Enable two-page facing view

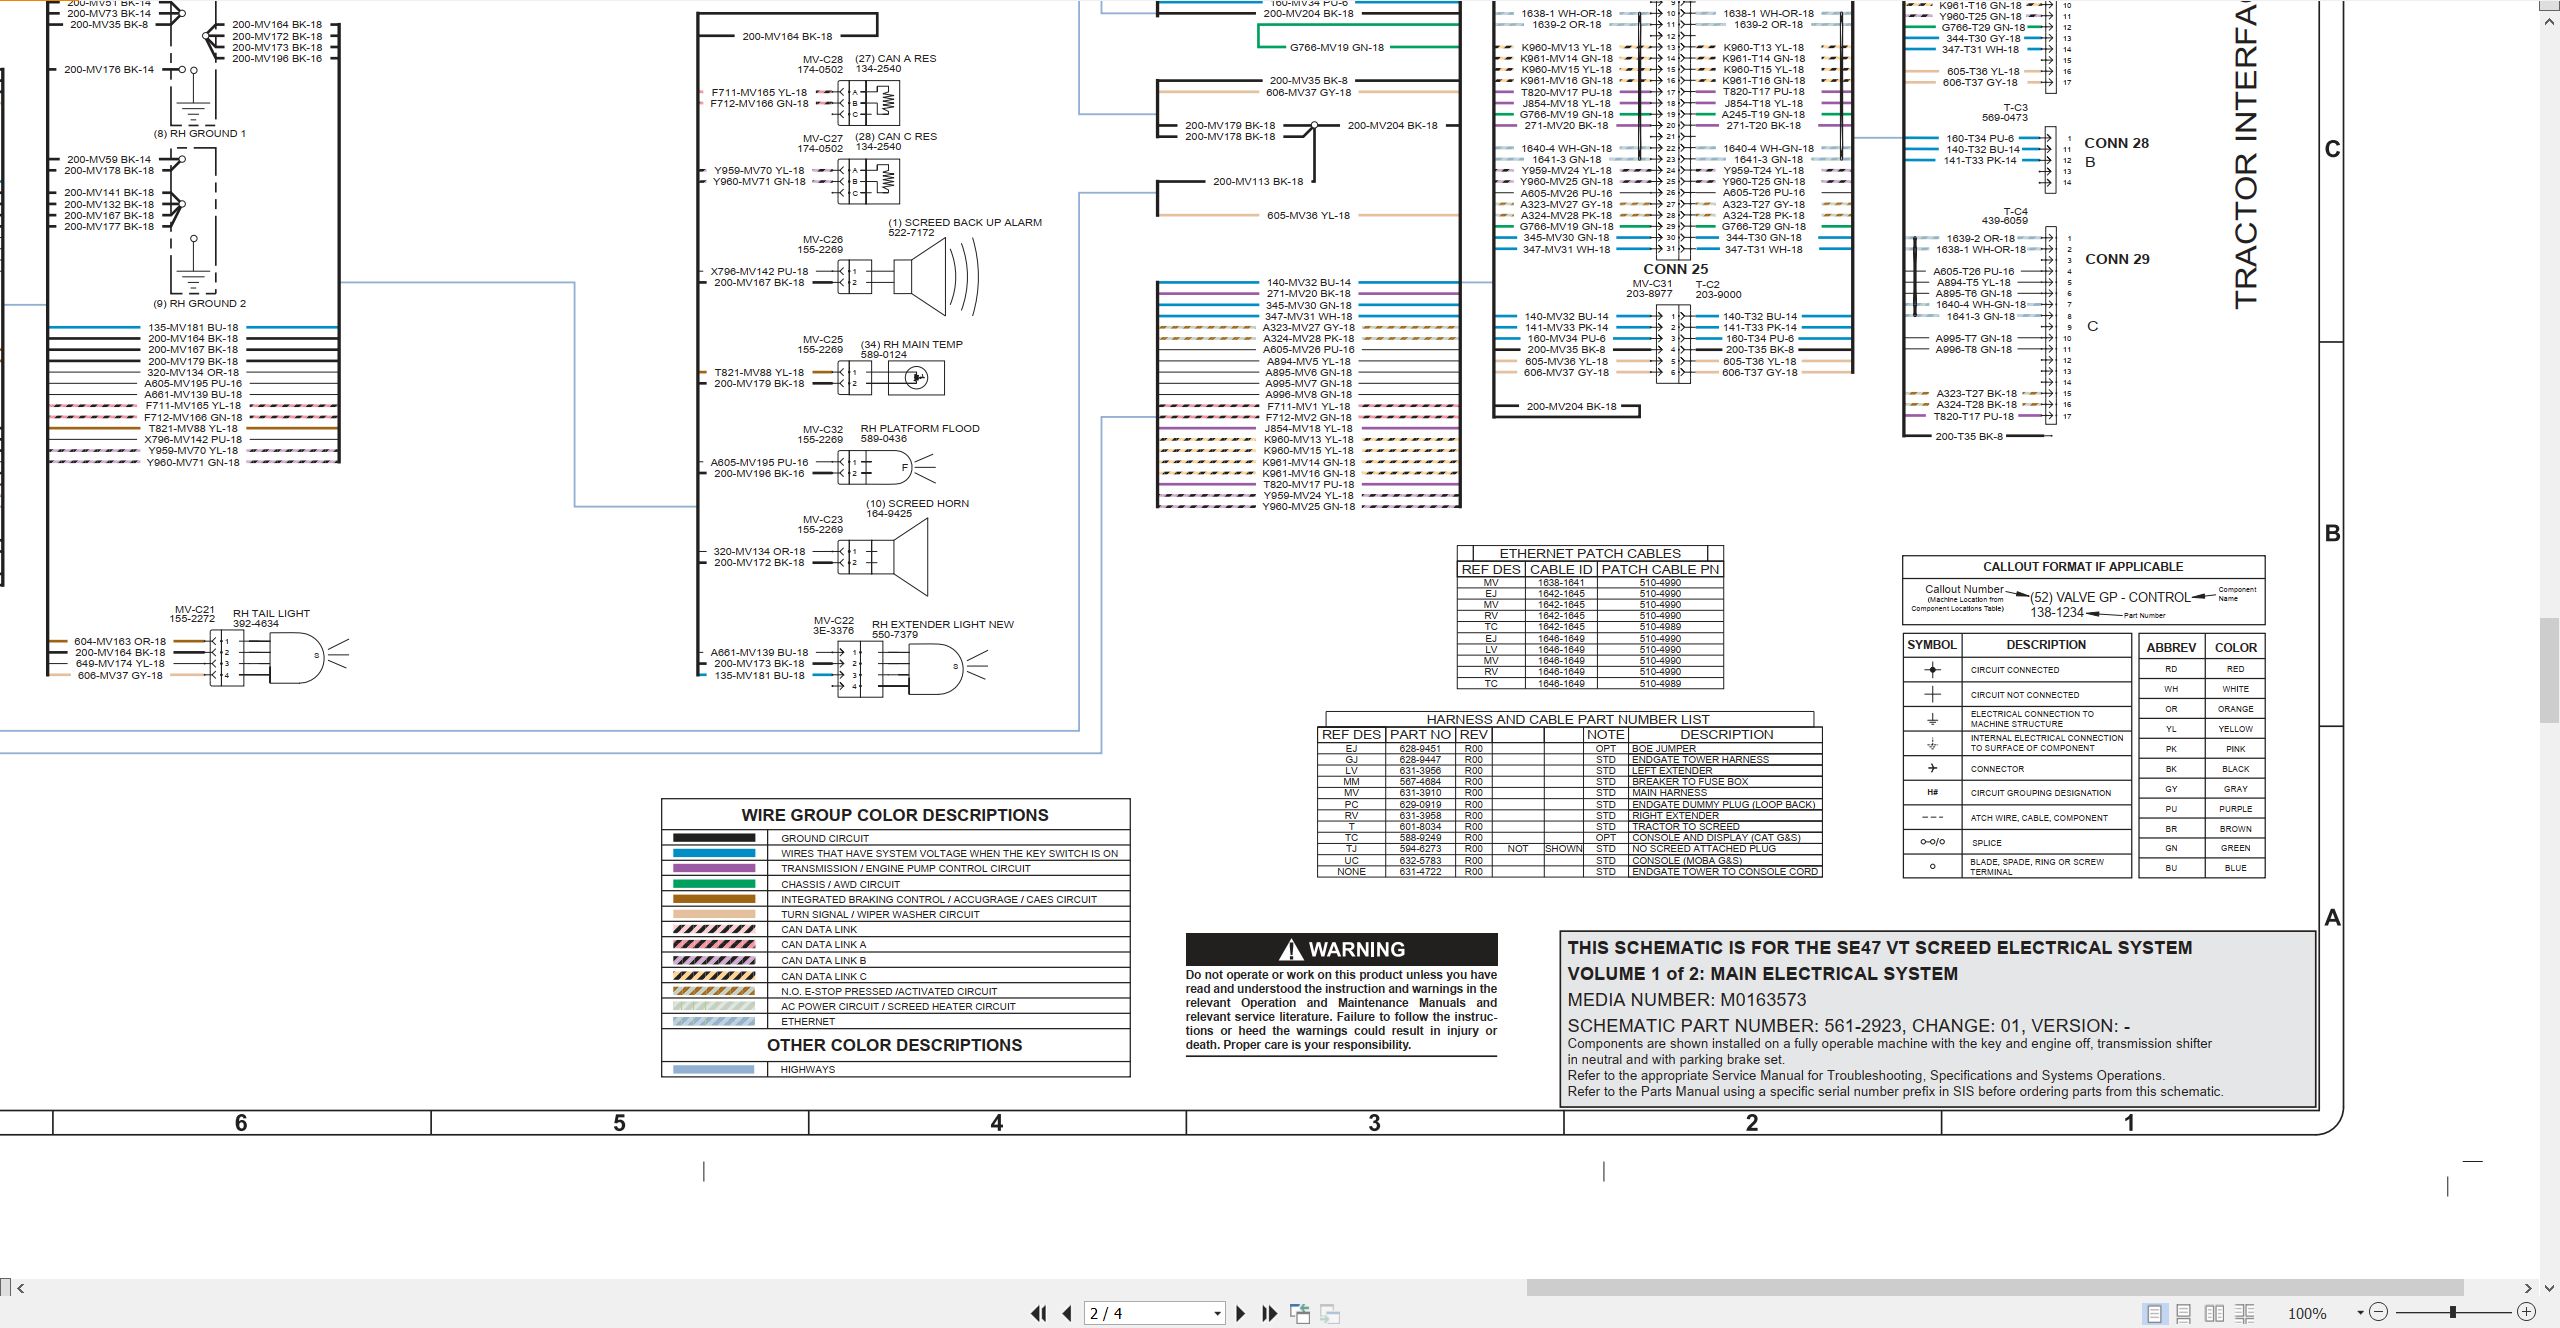tap(2215, 1313)
